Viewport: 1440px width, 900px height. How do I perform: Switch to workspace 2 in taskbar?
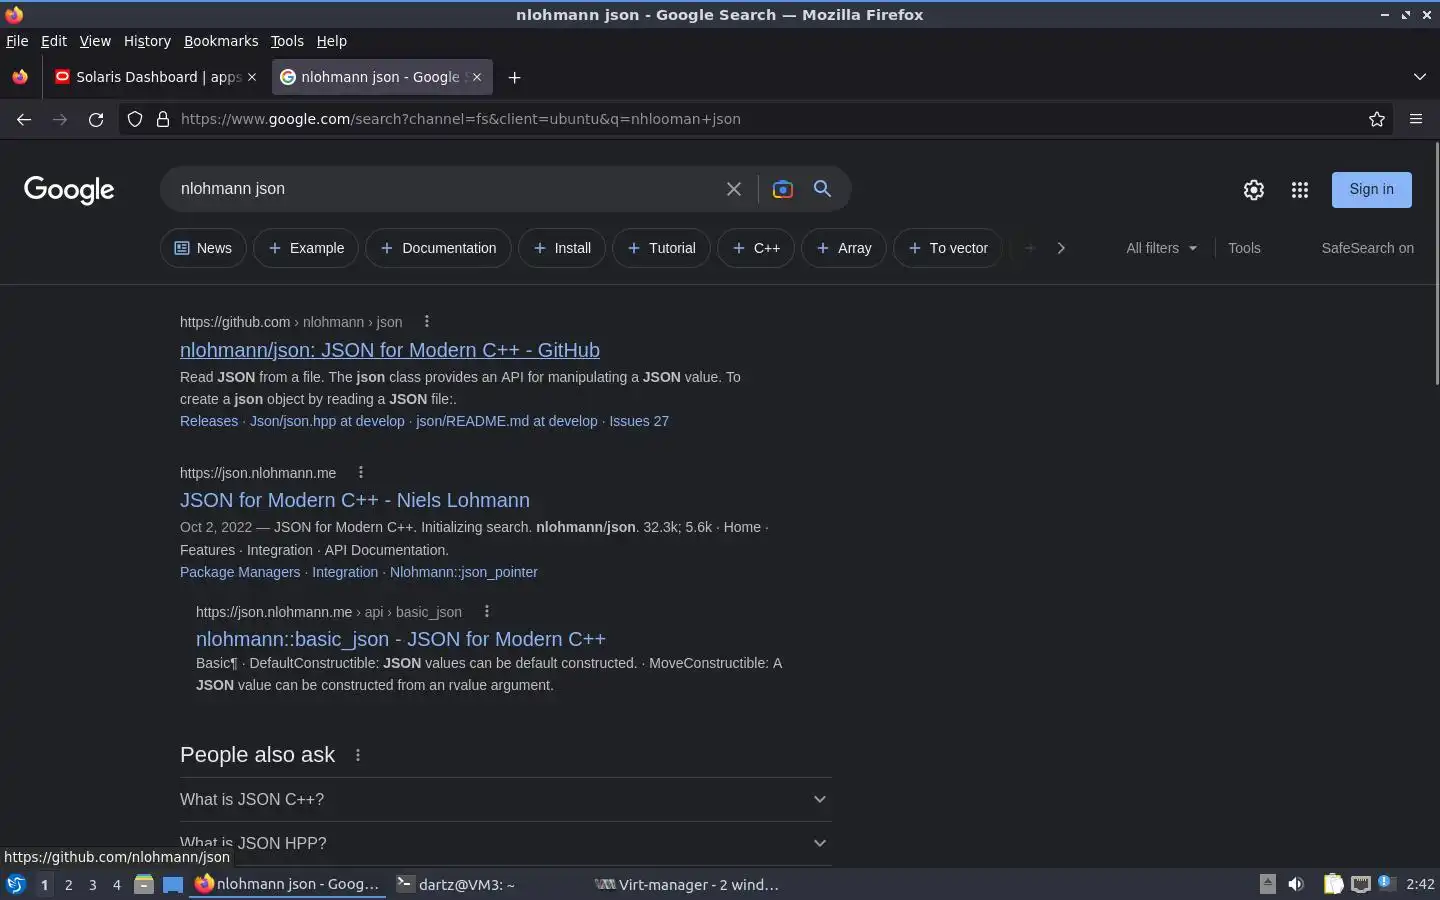[x=68, y=884]
